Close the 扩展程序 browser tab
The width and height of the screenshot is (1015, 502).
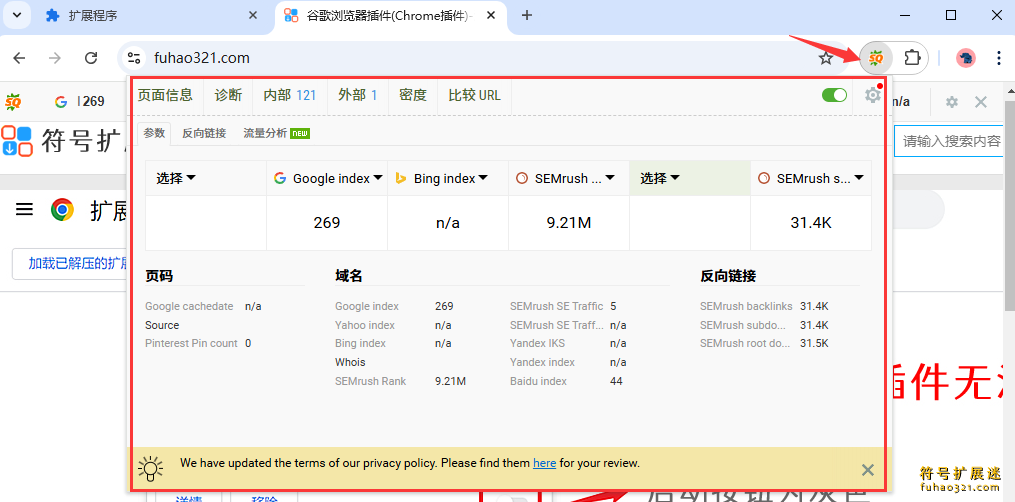point(253,16)
